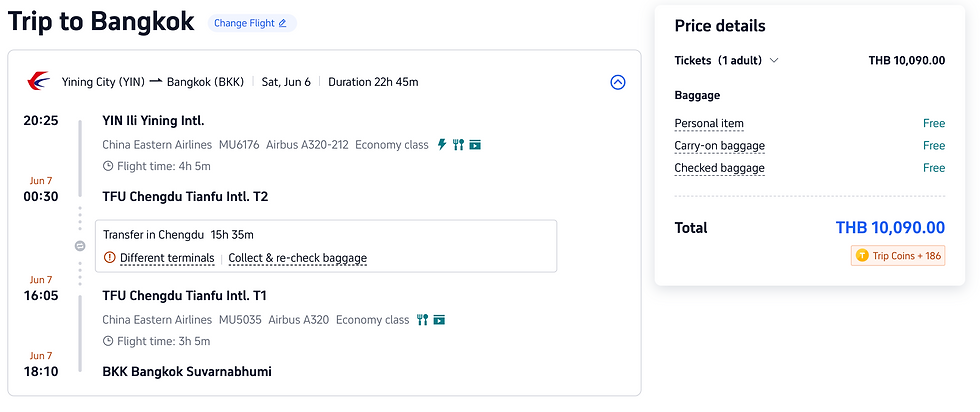The width and height of the screenshot is (980, 412).
Task: Click the in-flight entertainment icon for MU6176
Action: tap(475, 145)
